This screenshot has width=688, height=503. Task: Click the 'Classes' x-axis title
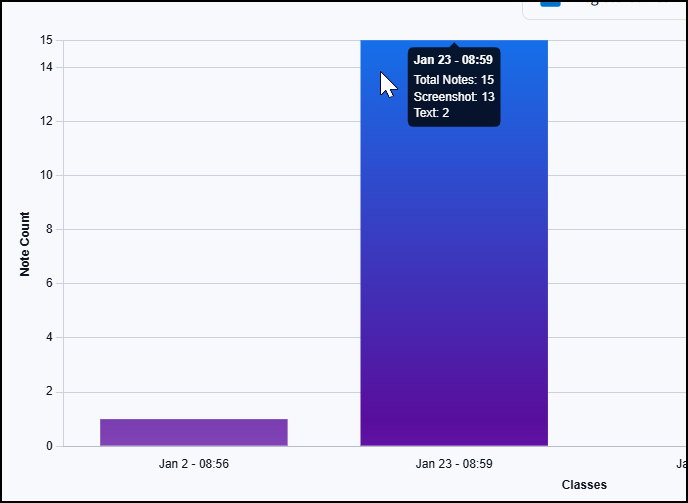584,485
